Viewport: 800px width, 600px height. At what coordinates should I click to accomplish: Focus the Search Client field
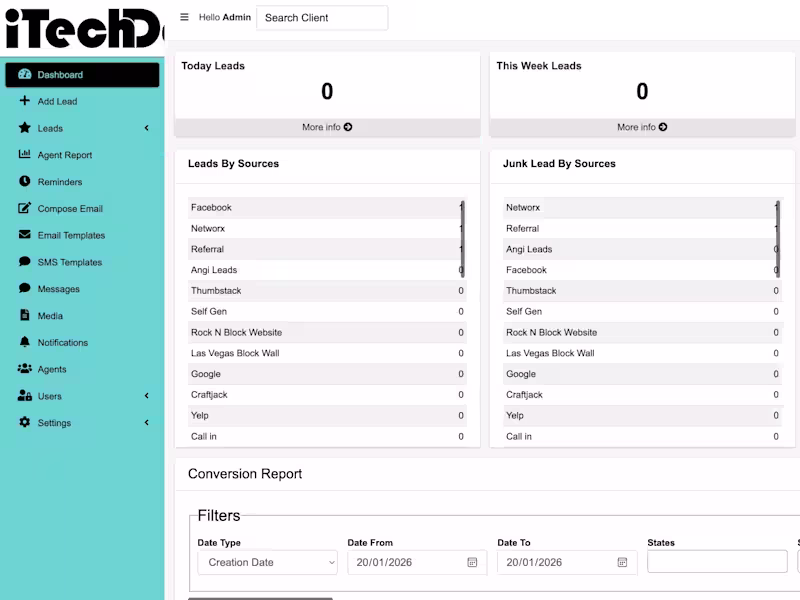point(322,18)
